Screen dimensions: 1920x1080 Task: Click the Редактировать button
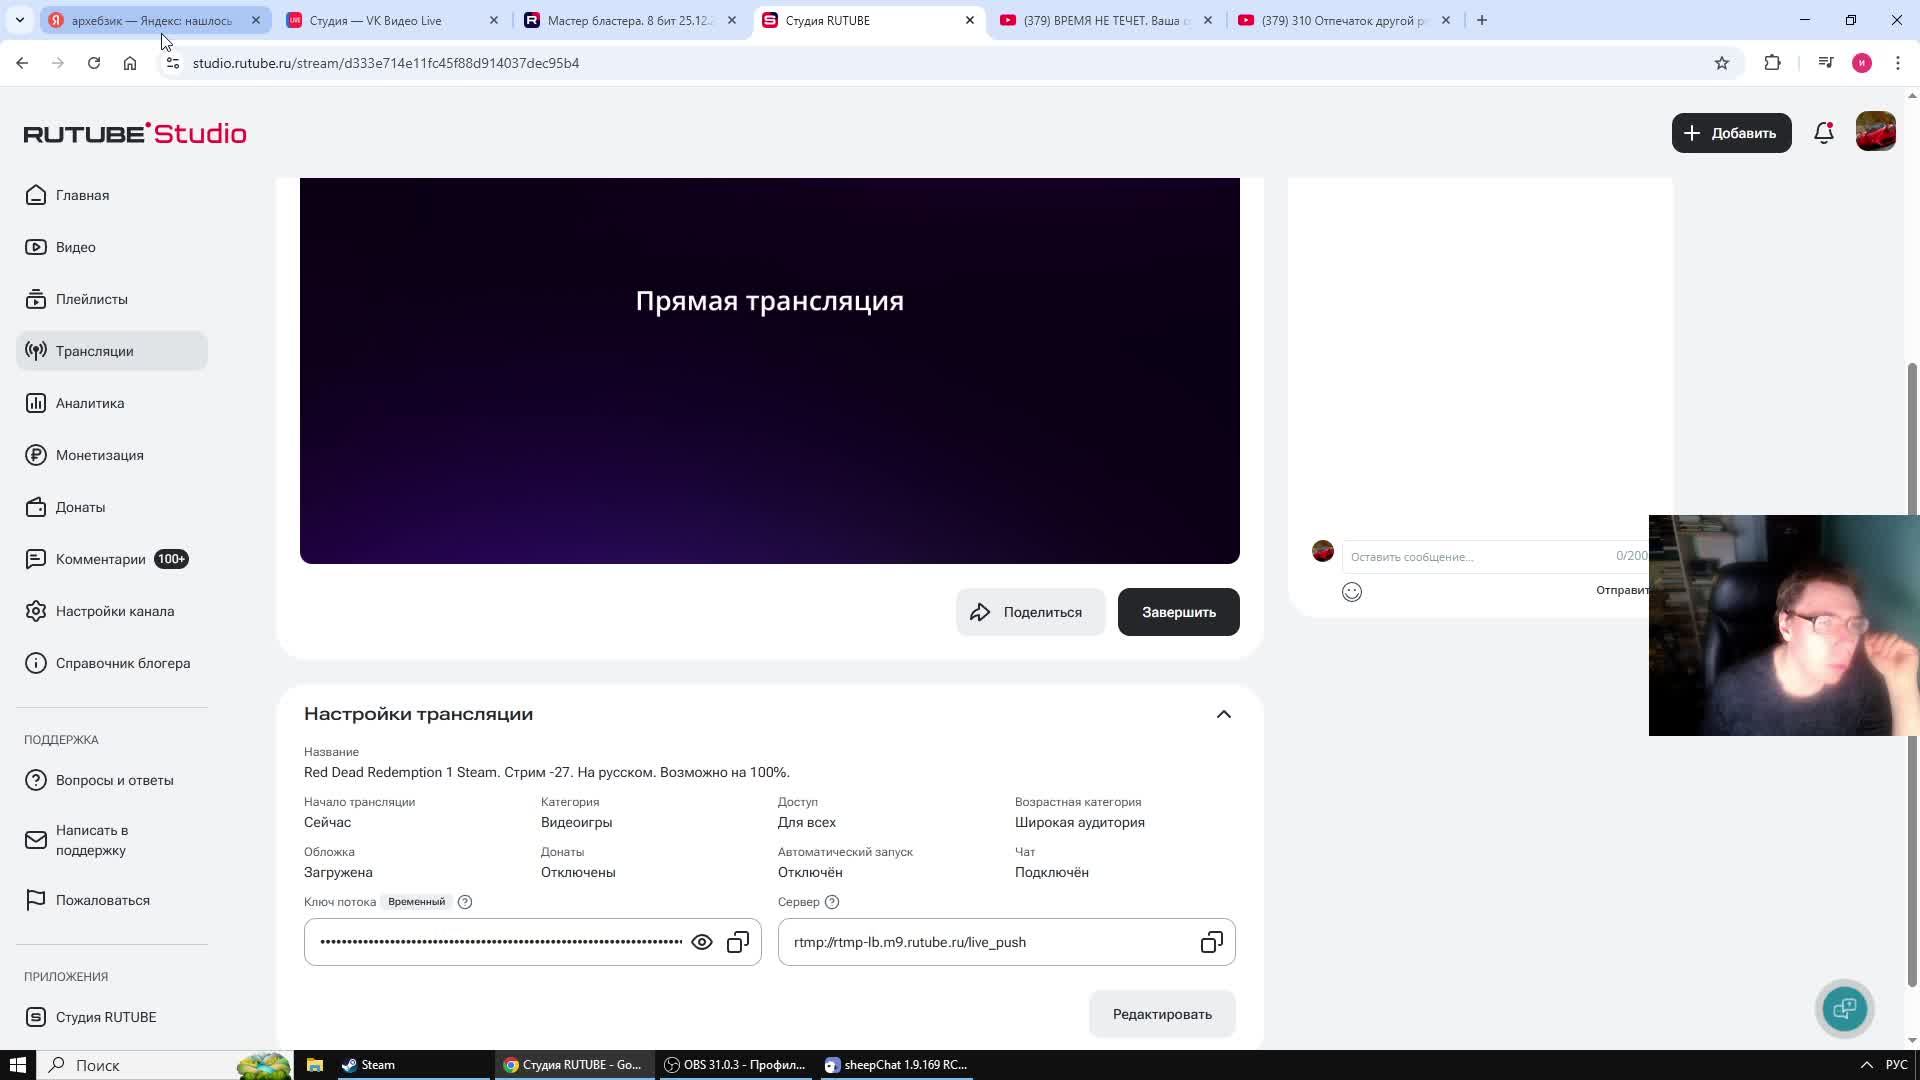pos(1162,1014)
